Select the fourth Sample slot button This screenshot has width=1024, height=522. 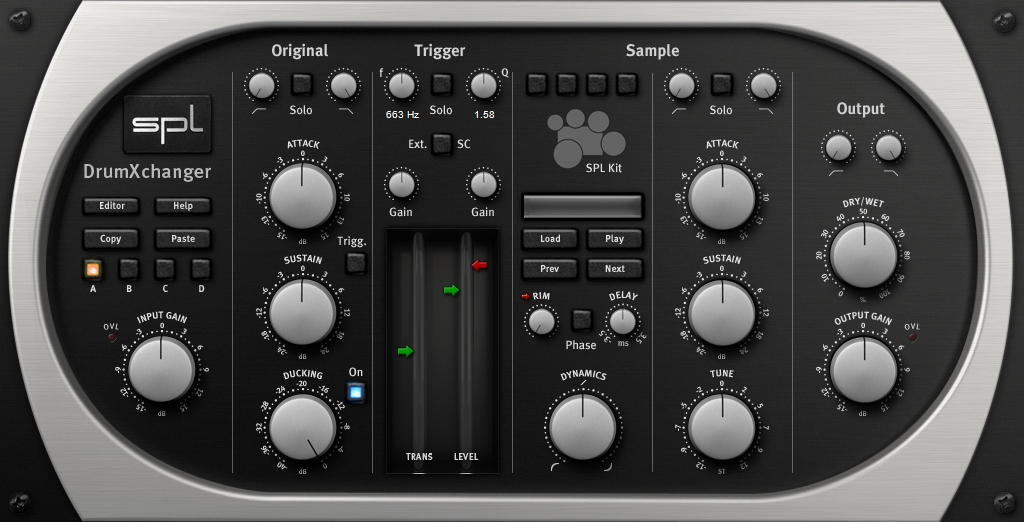click(x=627, y=84)
